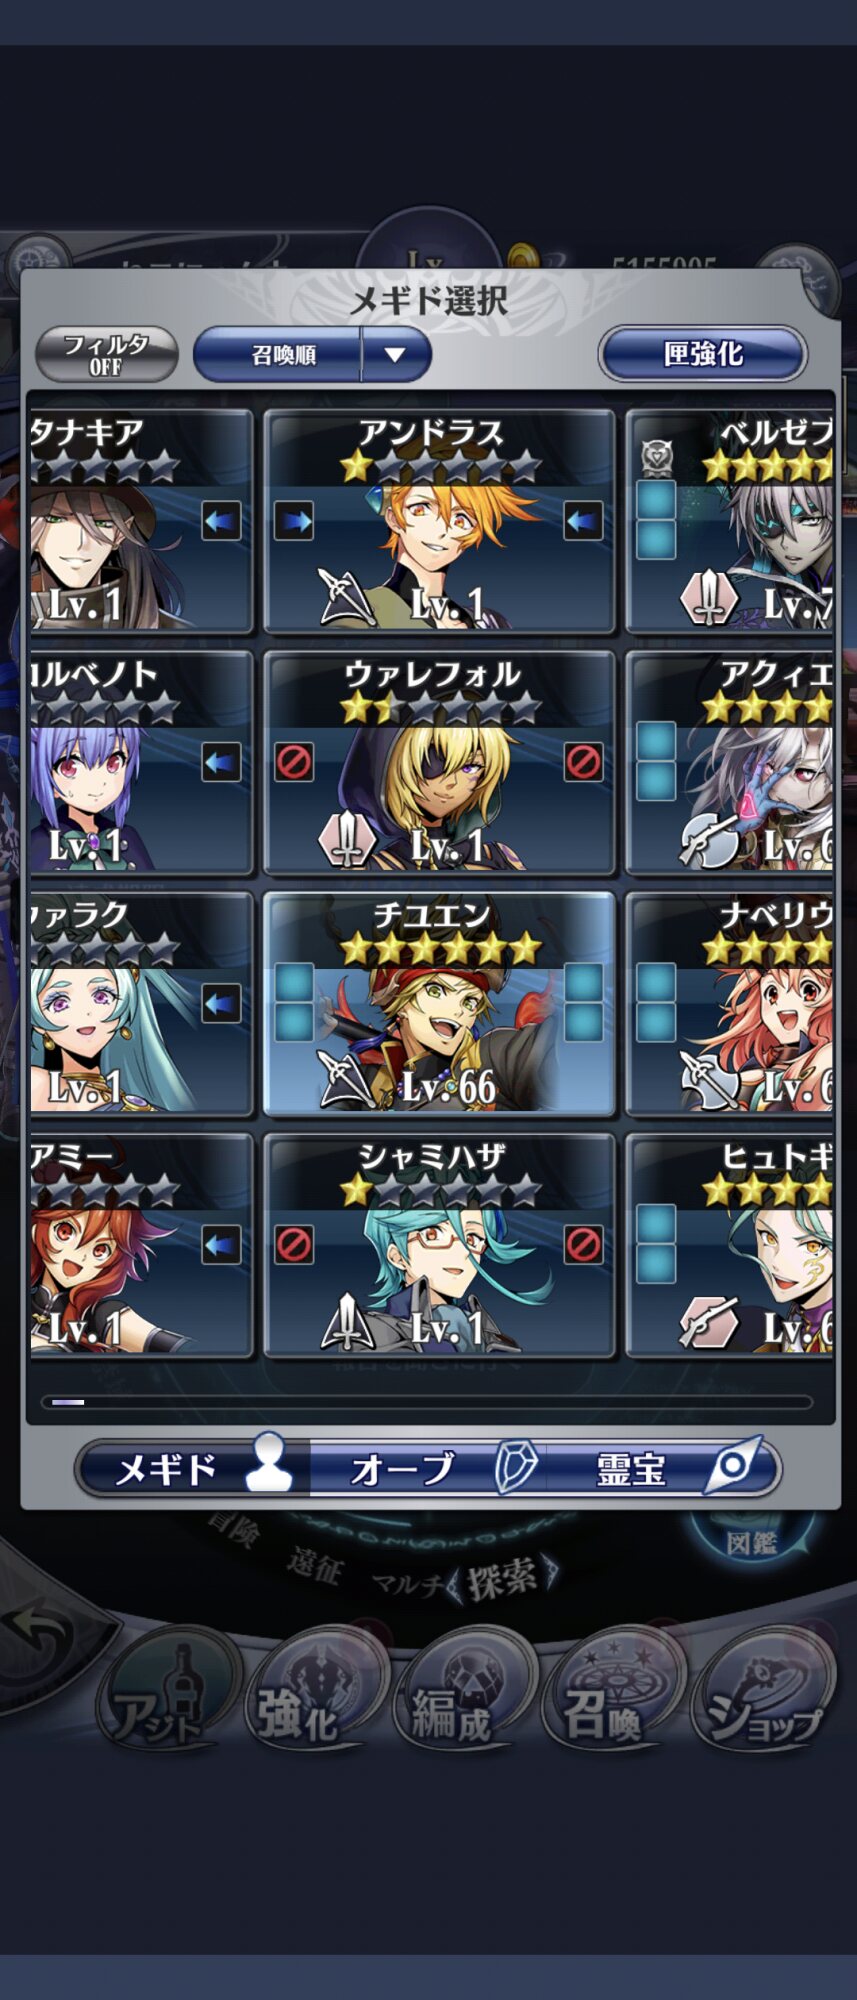Select 召喚順 sort label

click(283, 355)
